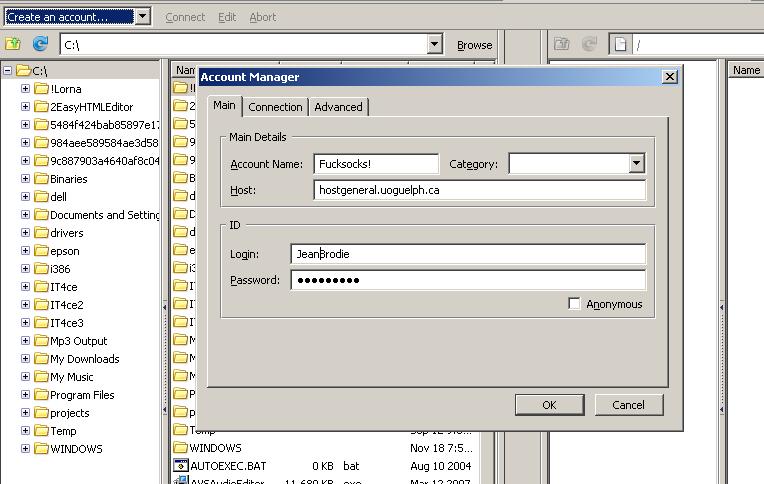Refresh the local directory listing
The height and width of the screenshot is (484, 764).
coord(40,44)
